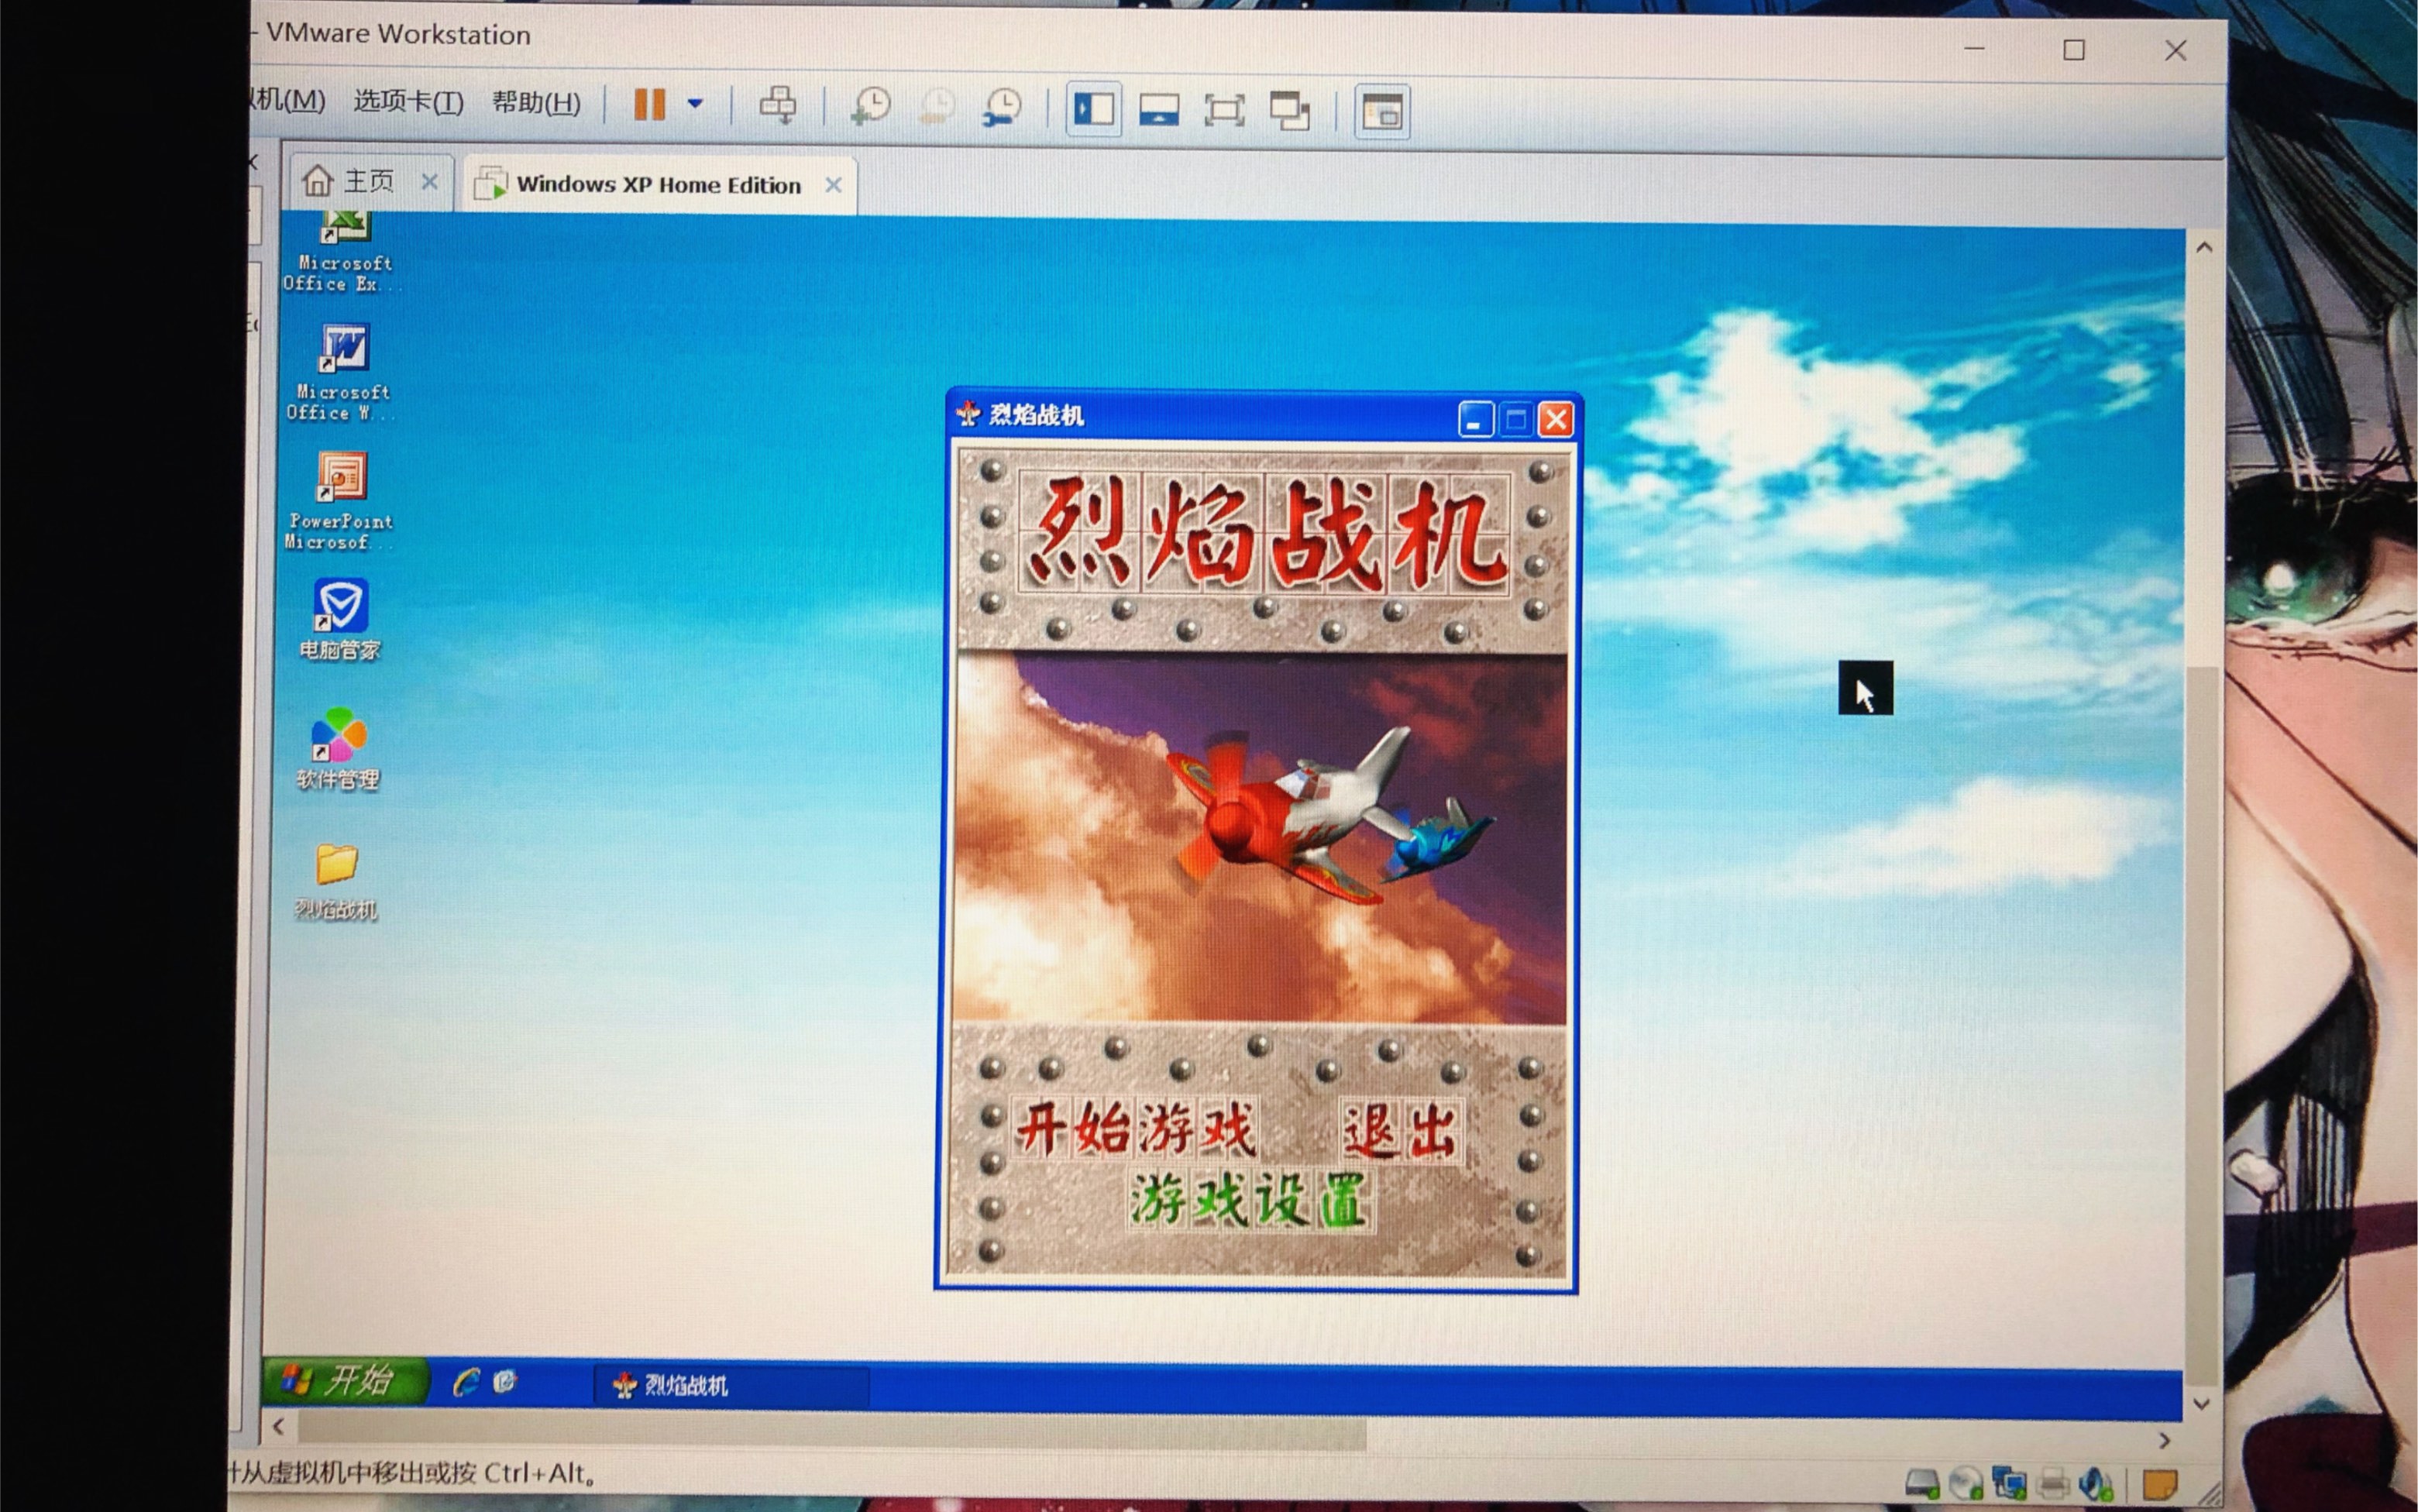Open the 软件管理 desktop shortcut
The image size is (2418, 1512).
tap(338, 748)
